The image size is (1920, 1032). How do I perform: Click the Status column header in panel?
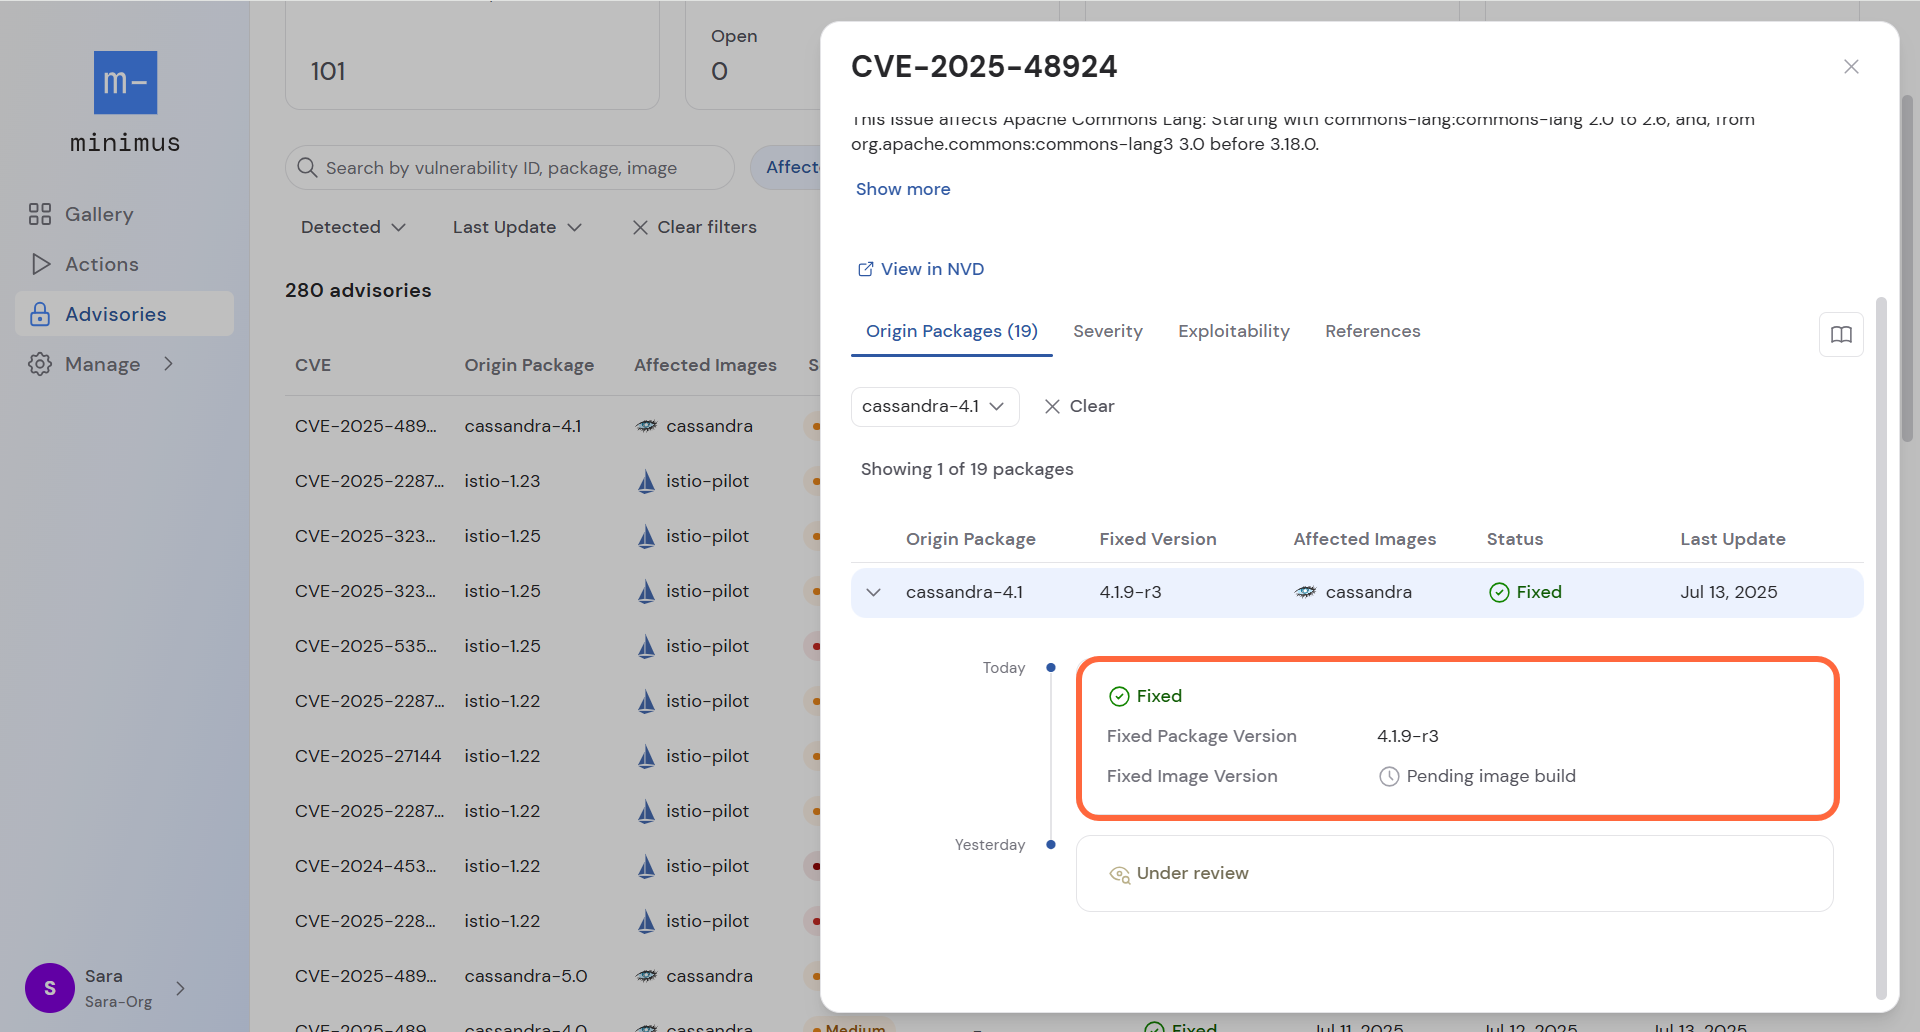(1515, 539)
